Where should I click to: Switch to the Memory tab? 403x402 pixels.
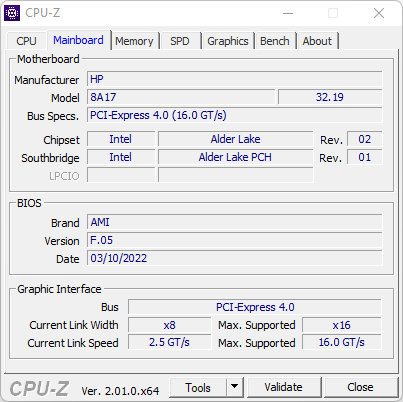pyautogui.click(x=134, y=41)
